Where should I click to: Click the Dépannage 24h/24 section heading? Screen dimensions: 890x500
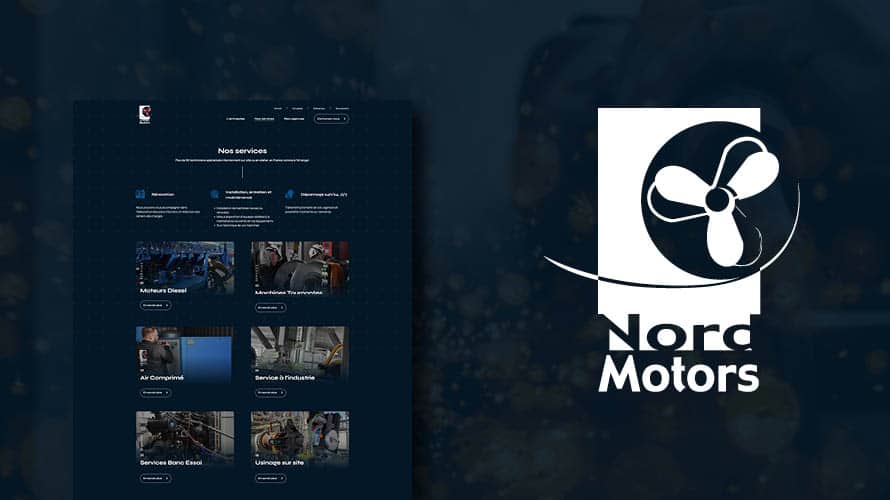coord(324,194)
